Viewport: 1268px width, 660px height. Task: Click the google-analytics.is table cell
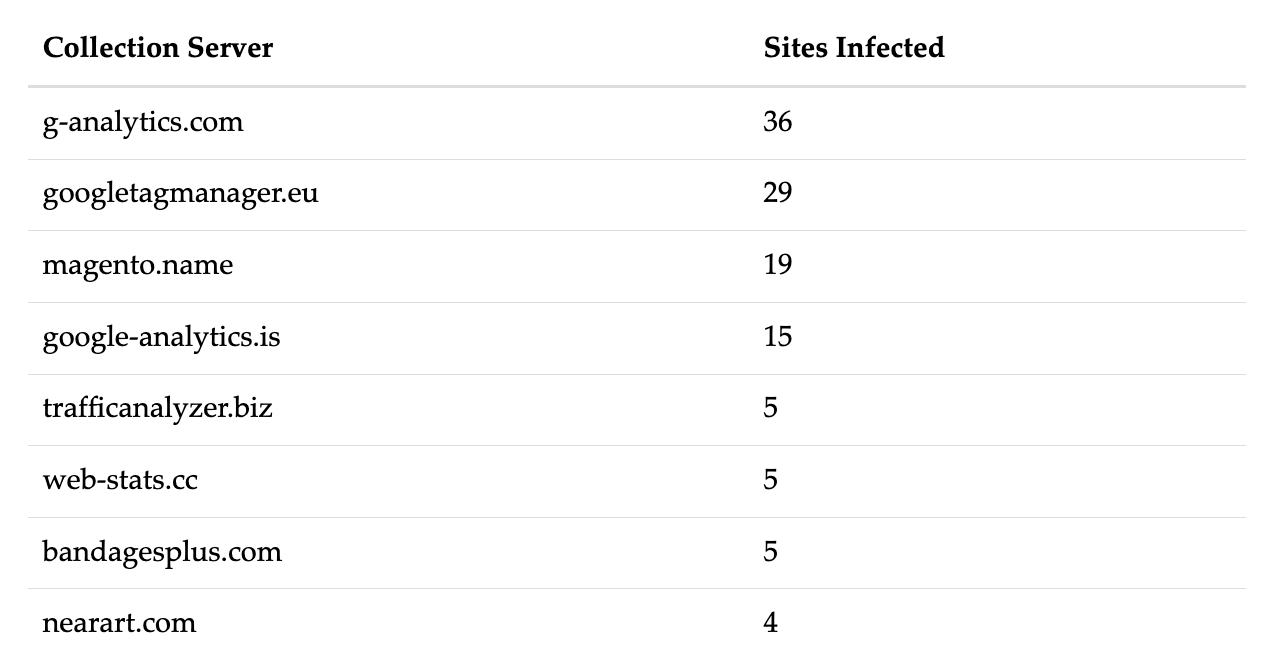pos(161,337)
